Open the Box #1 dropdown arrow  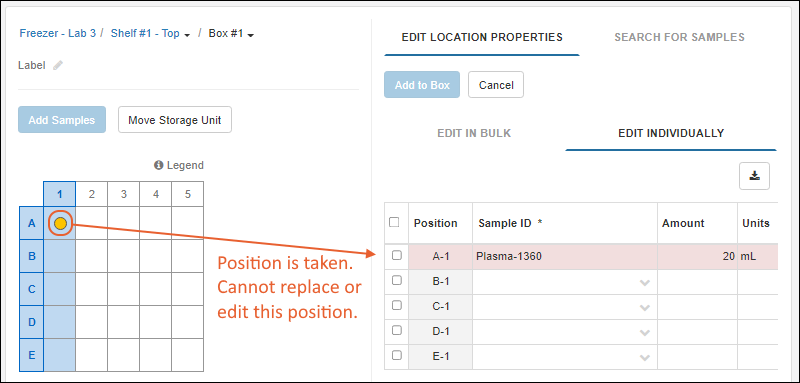click(x=251, y=35)
